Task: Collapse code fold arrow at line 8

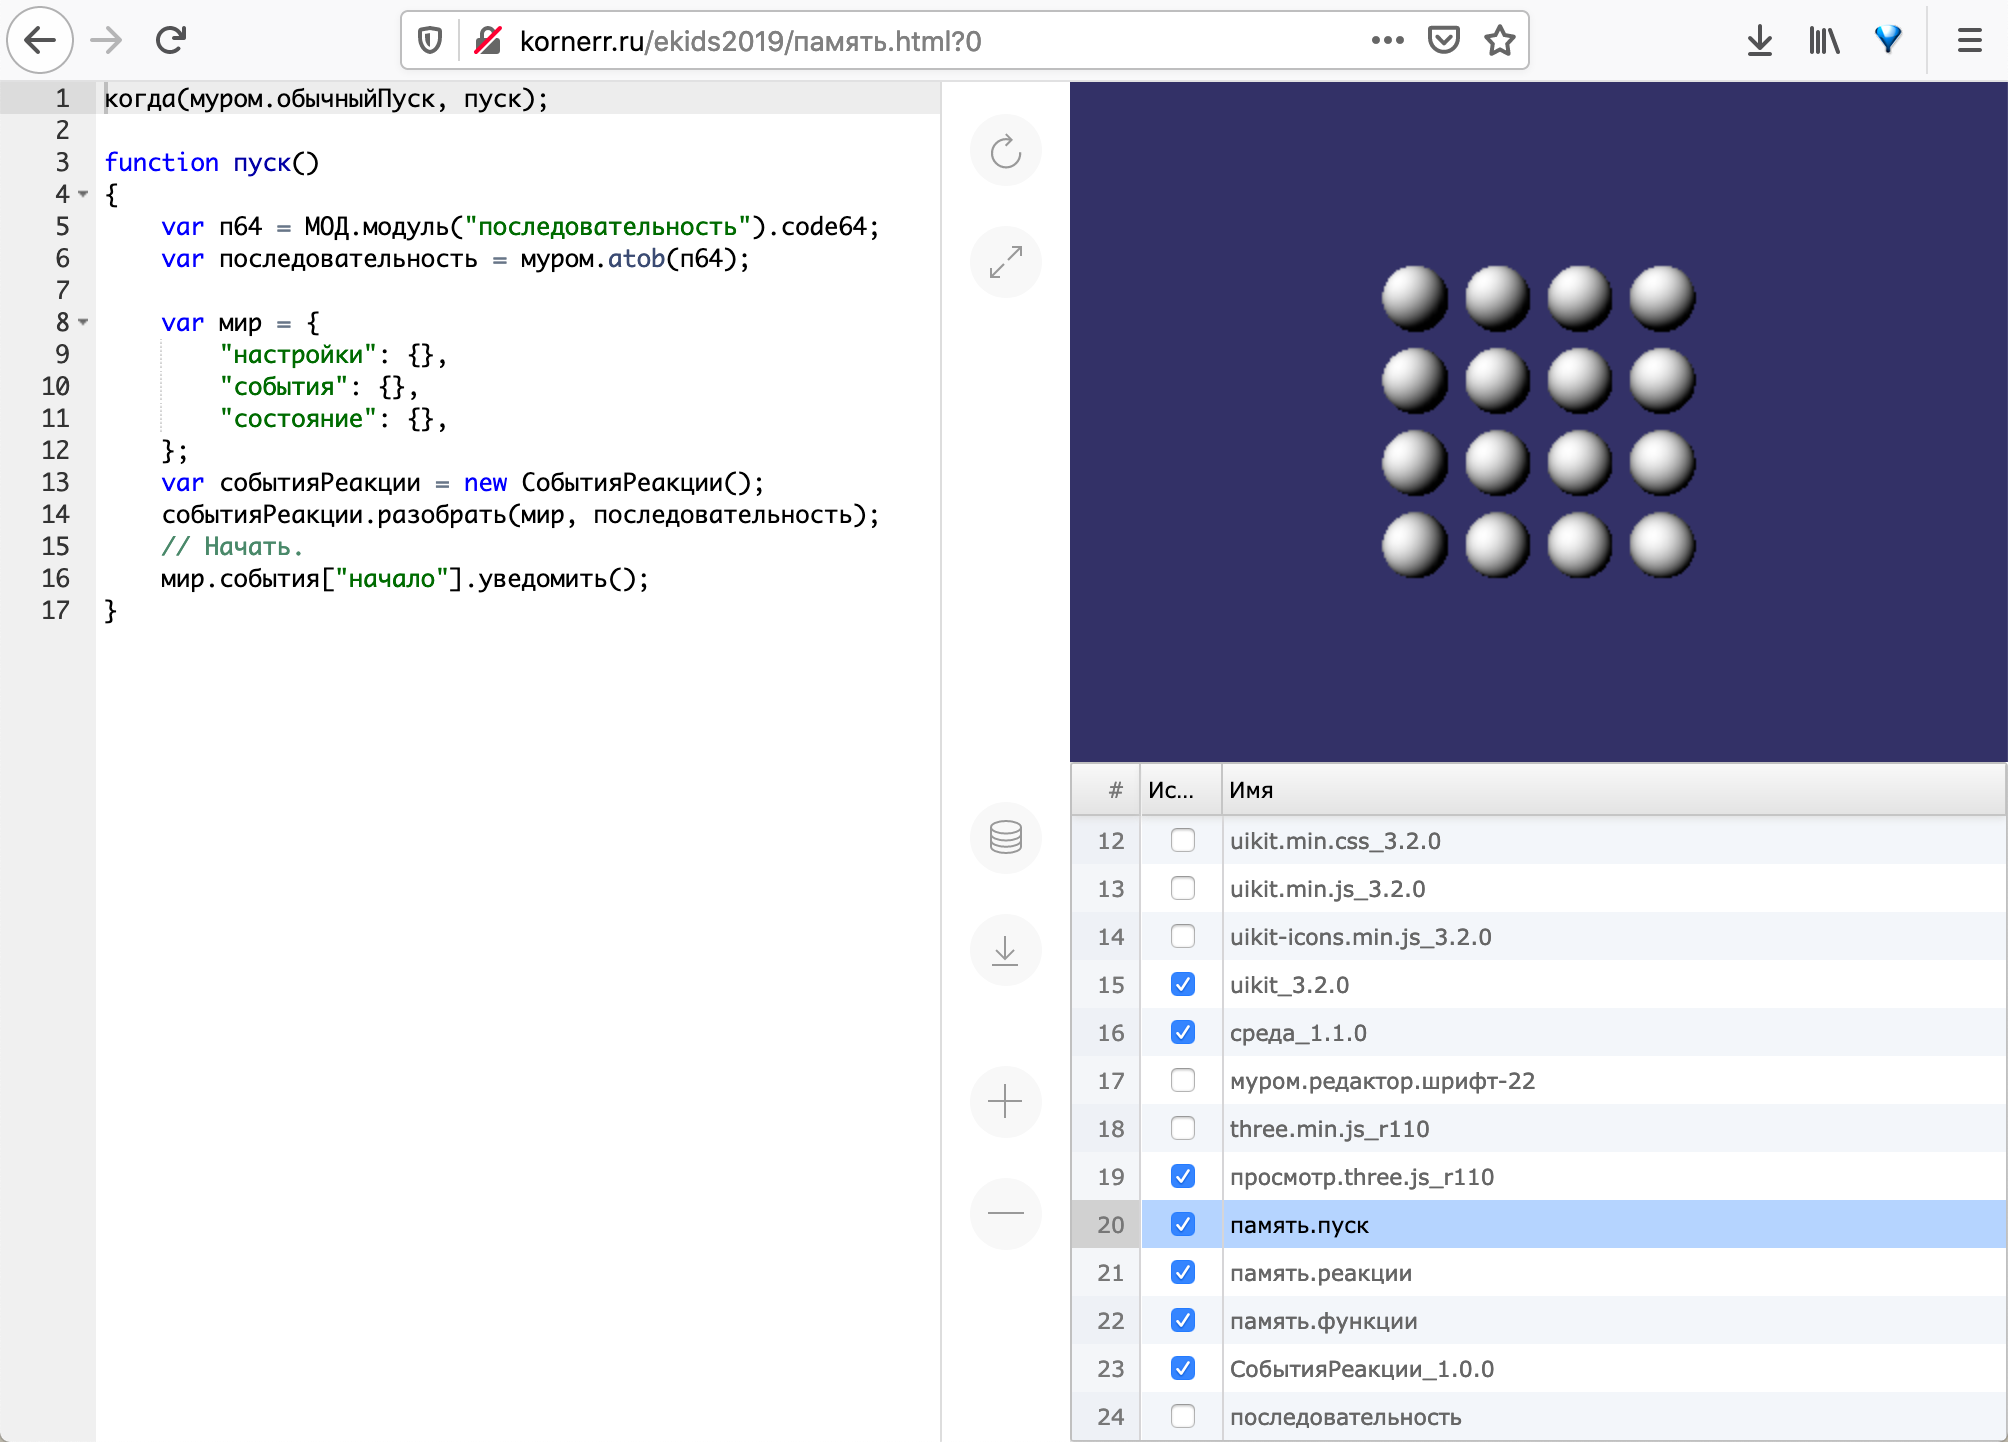Action: click(84, 322)
